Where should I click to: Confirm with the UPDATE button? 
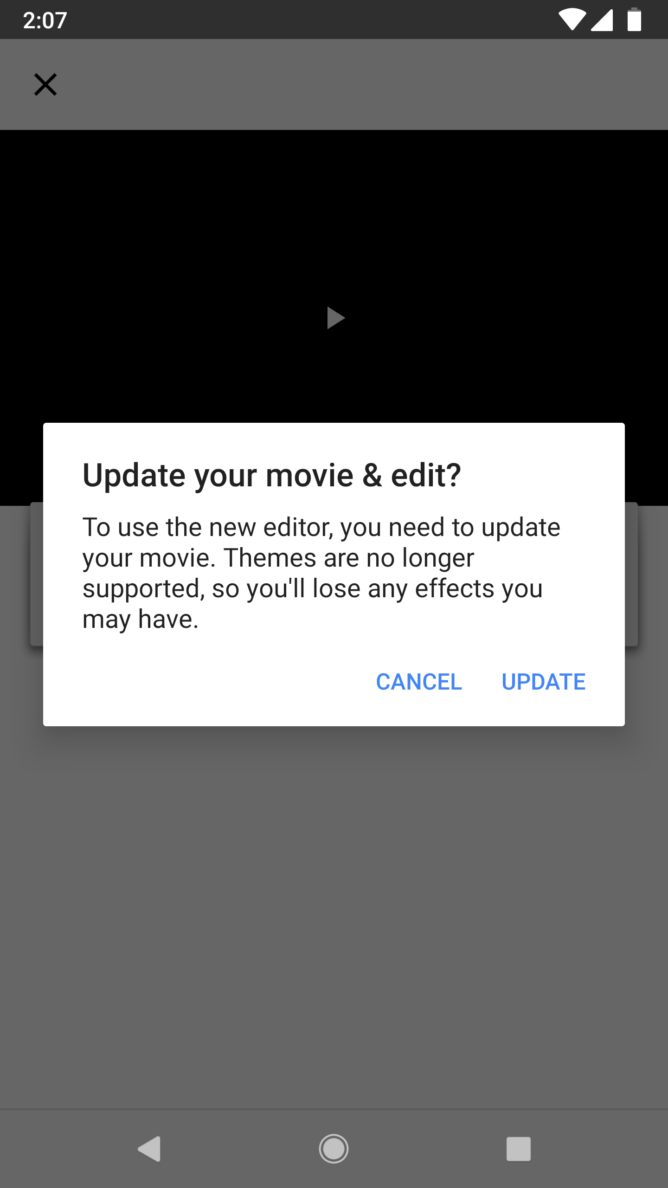pos(543,682)
